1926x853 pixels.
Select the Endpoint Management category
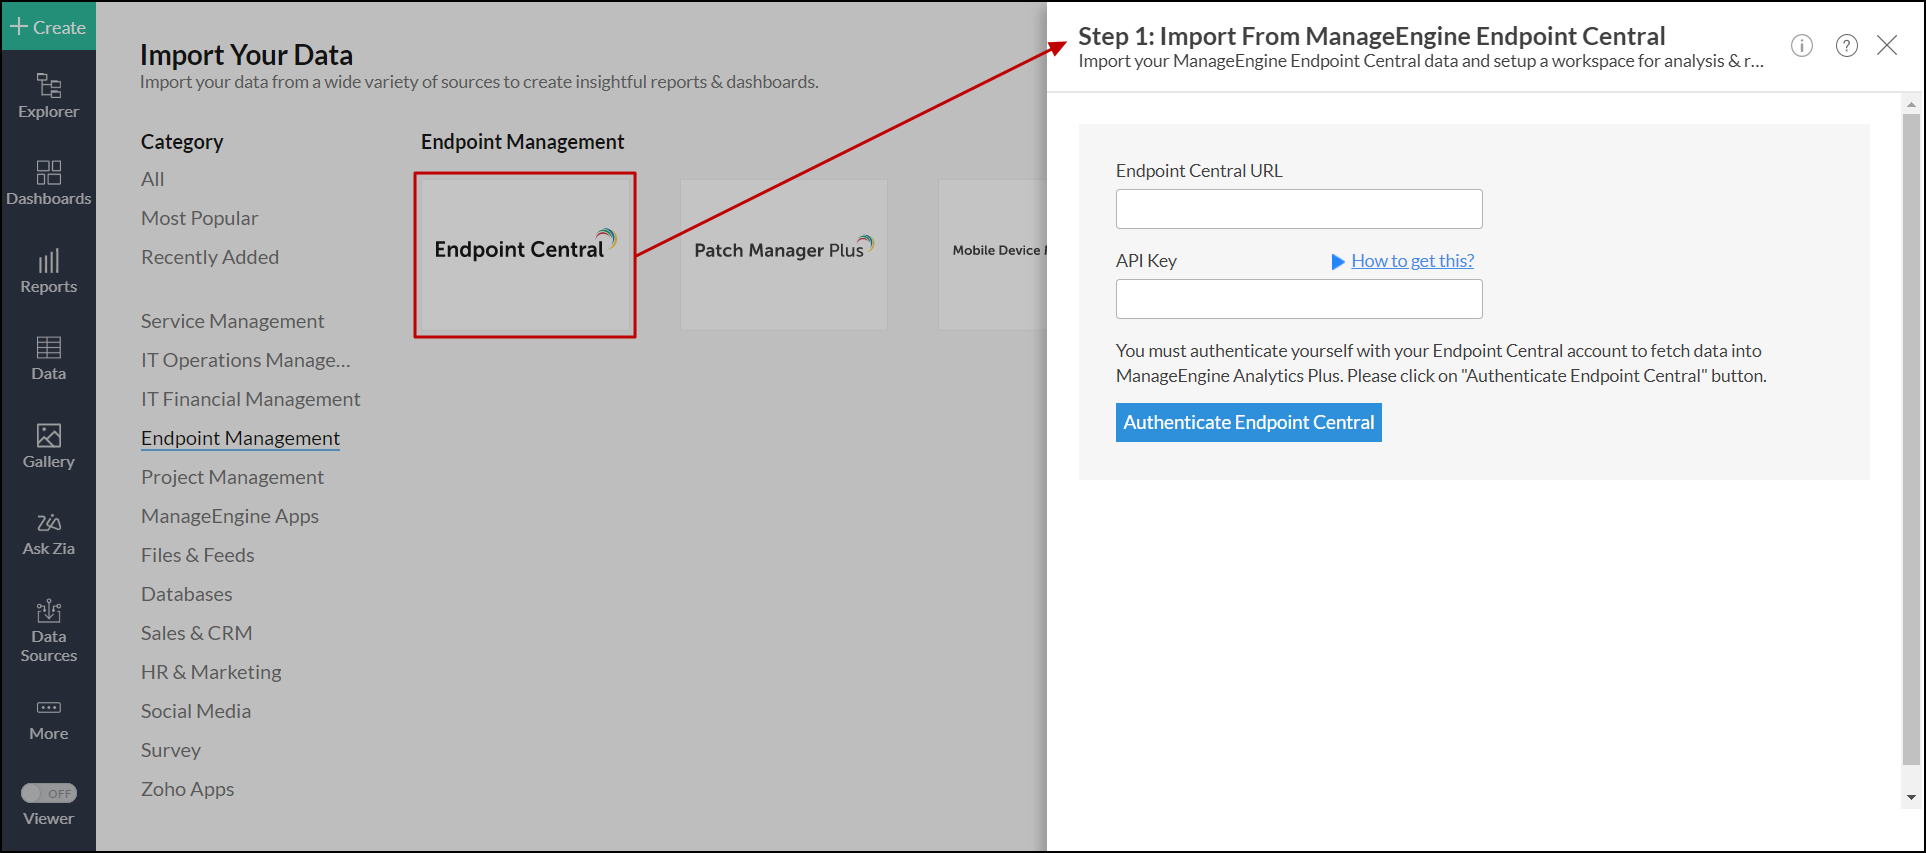click(240, 438)
